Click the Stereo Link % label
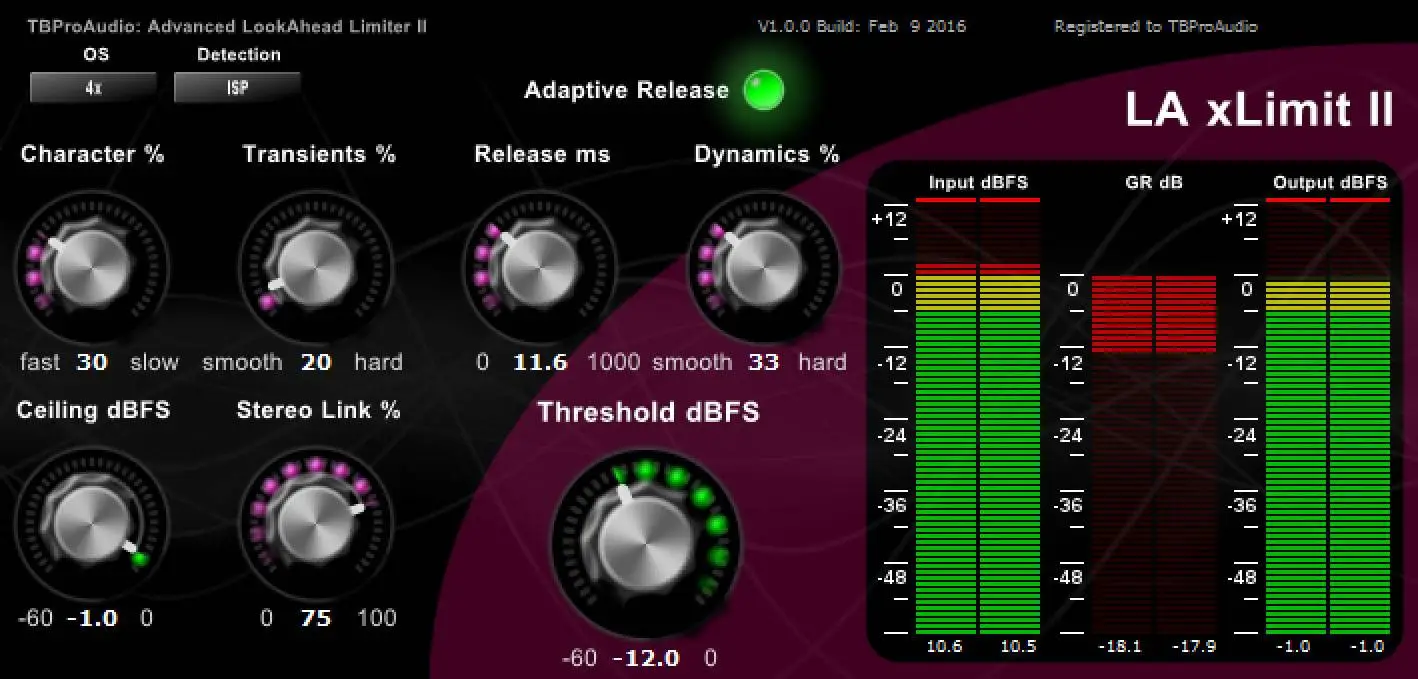 tap(319, 410)
